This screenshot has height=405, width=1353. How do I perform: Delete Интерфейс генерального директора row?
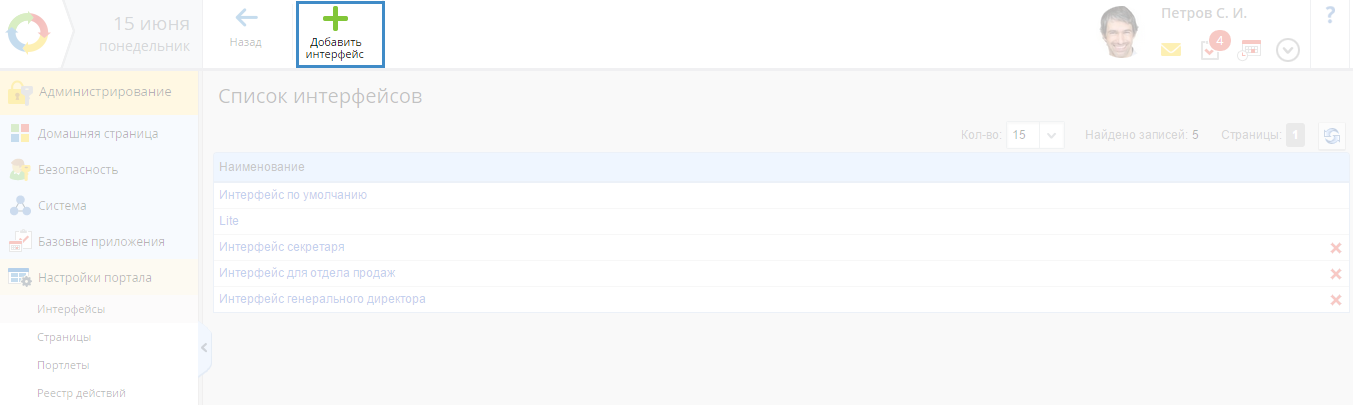(x=1335, y=300)
